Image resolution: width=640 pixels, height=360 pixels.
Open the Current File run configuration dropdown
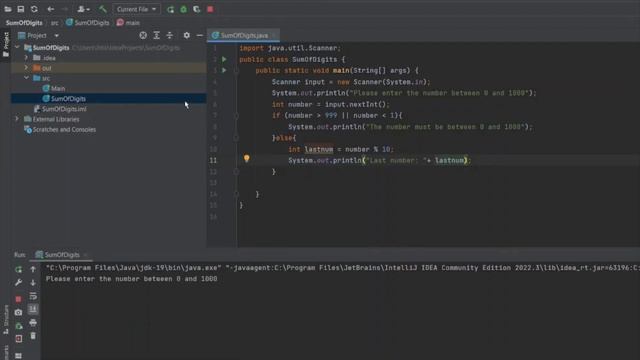coord(136,9)
